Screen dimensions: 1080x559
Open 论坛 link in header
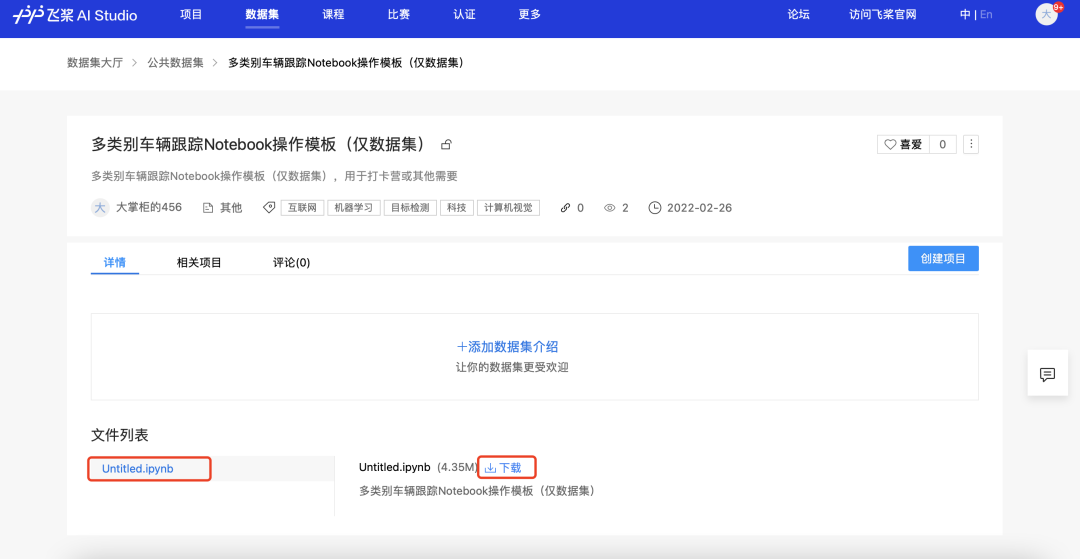click(x=798, y=14)
